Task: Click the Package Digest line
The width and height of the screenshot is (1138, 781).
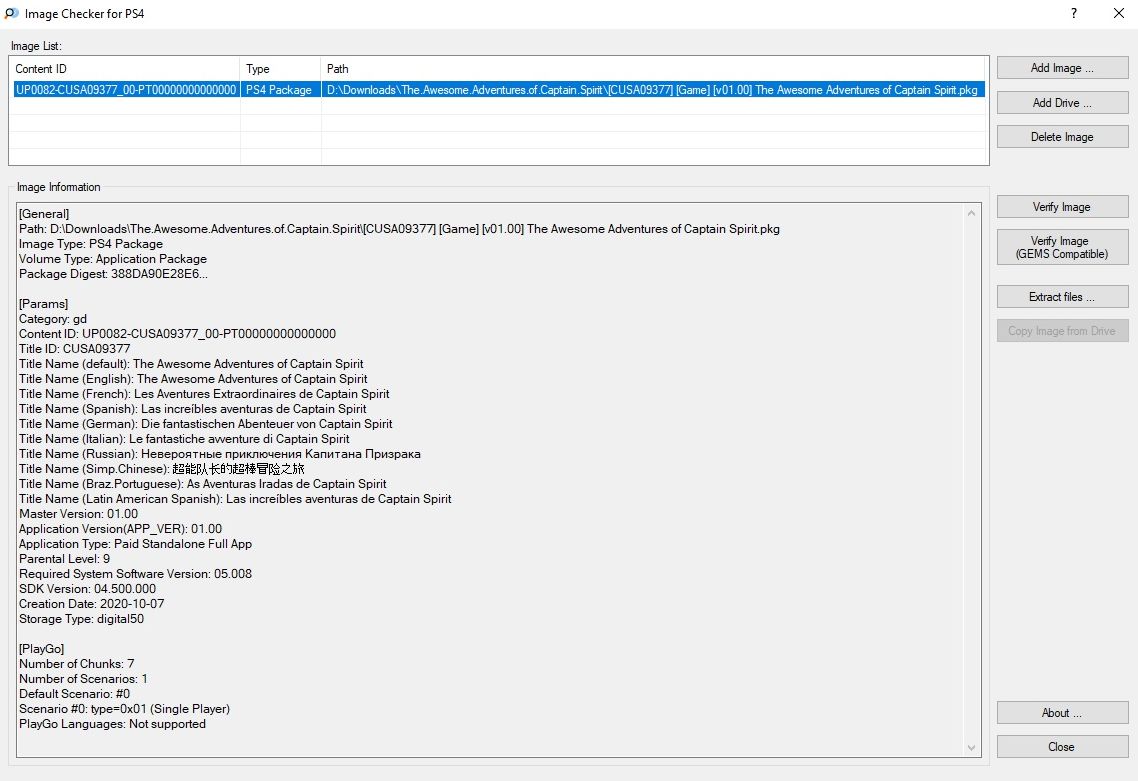Action: [113, 274]
